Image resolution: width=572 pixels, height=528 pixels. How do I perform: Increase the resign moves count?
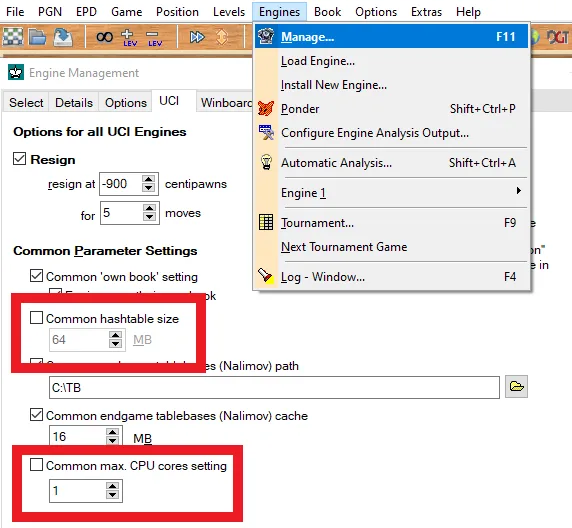point(149,208)
